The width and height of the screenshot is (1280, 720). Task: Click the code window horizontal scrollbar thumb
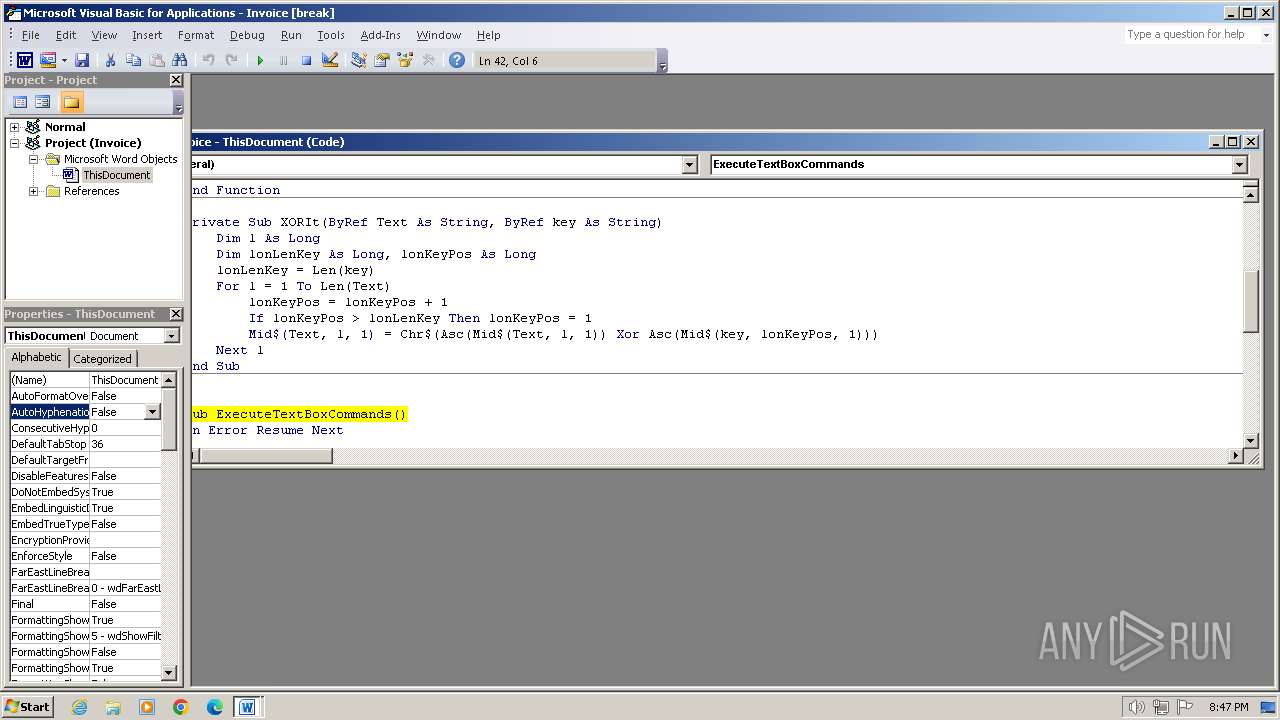point(266,456)
